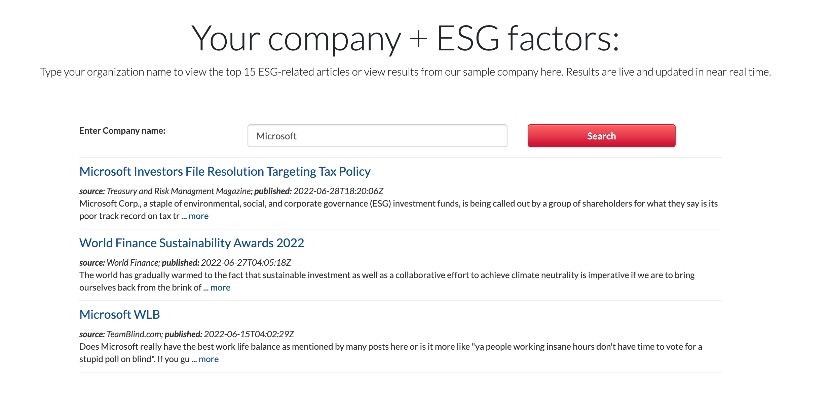Expand 'more' under the tax policy article
This screenshot has width=832, height=393.
coord(198,216)
